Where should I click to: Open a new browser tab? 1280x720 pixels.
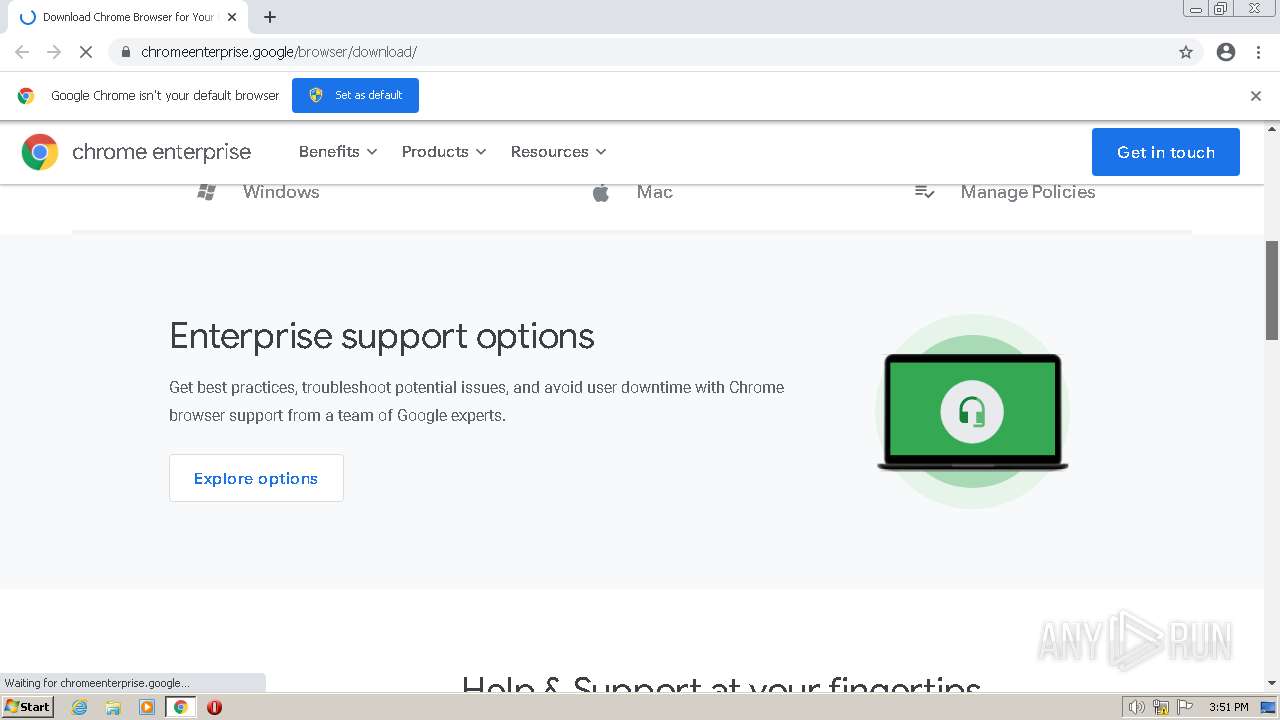tap(270, 17)
